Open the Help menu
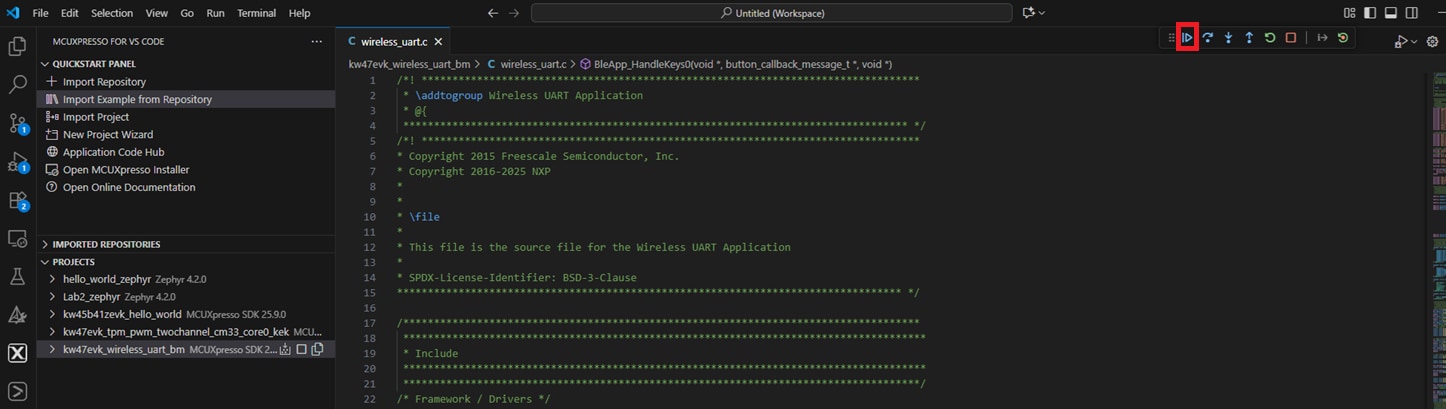This screenshot has width=1446, height=409. point(299,13)
